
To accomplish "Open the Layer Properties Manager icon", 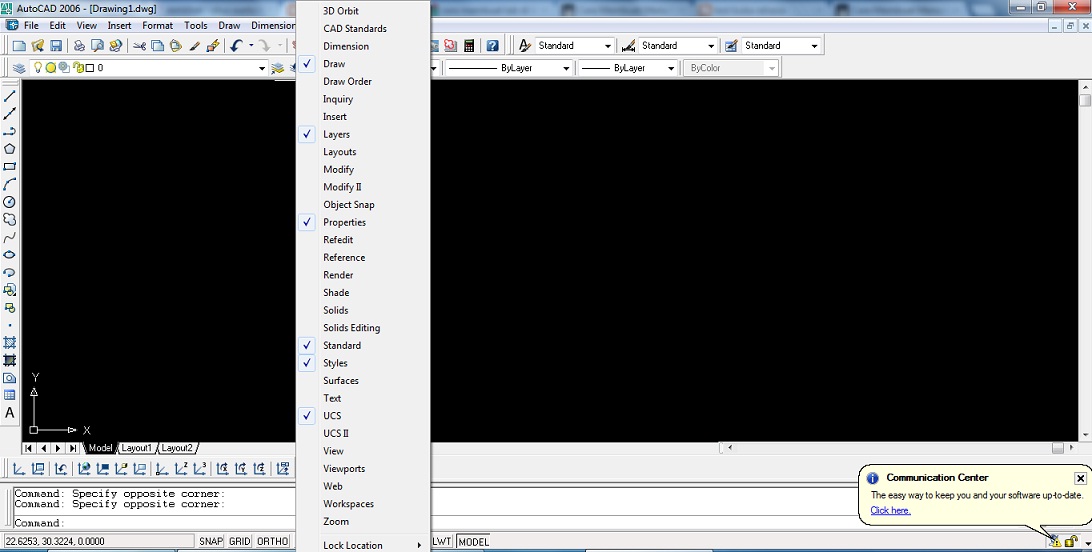I will (x=20, y=68).
